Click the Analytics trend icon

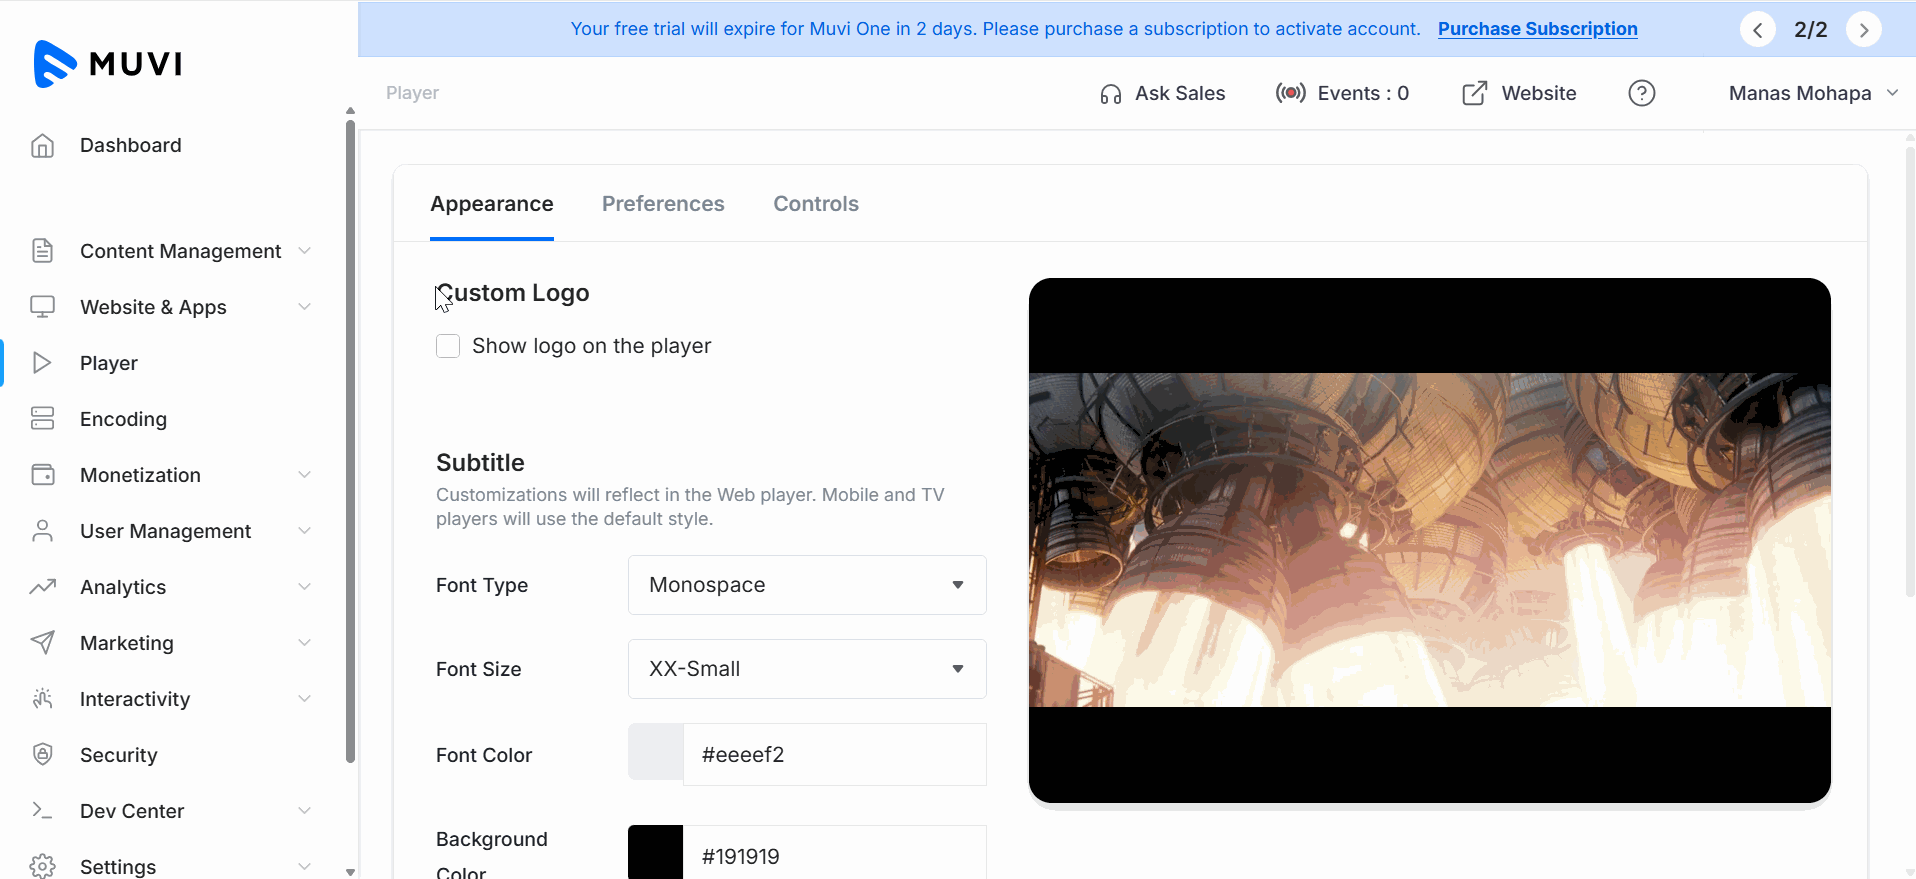coord(42,587)
